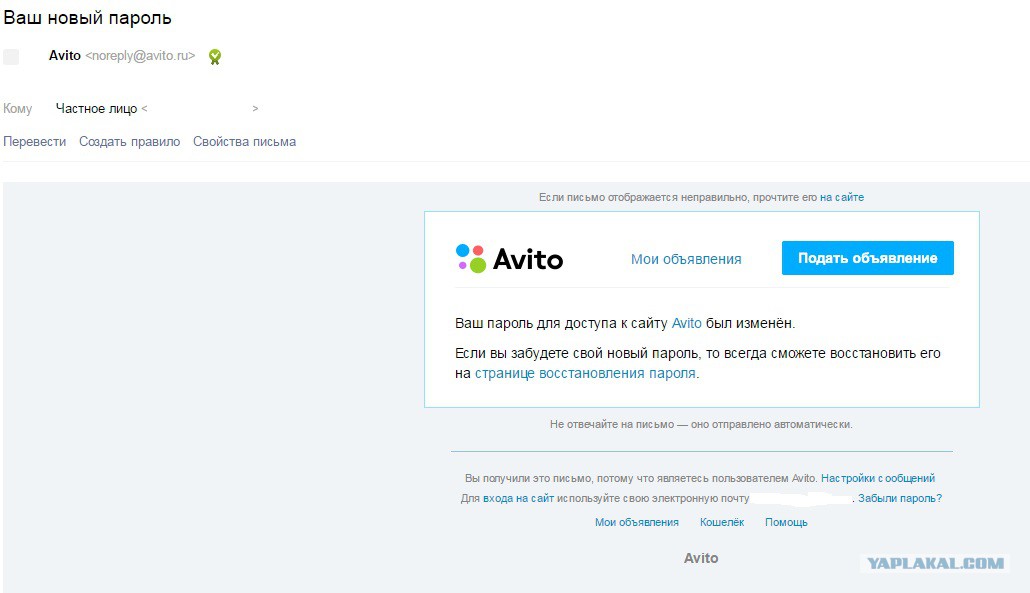Open Свойства письма message properties

(244, 142)
